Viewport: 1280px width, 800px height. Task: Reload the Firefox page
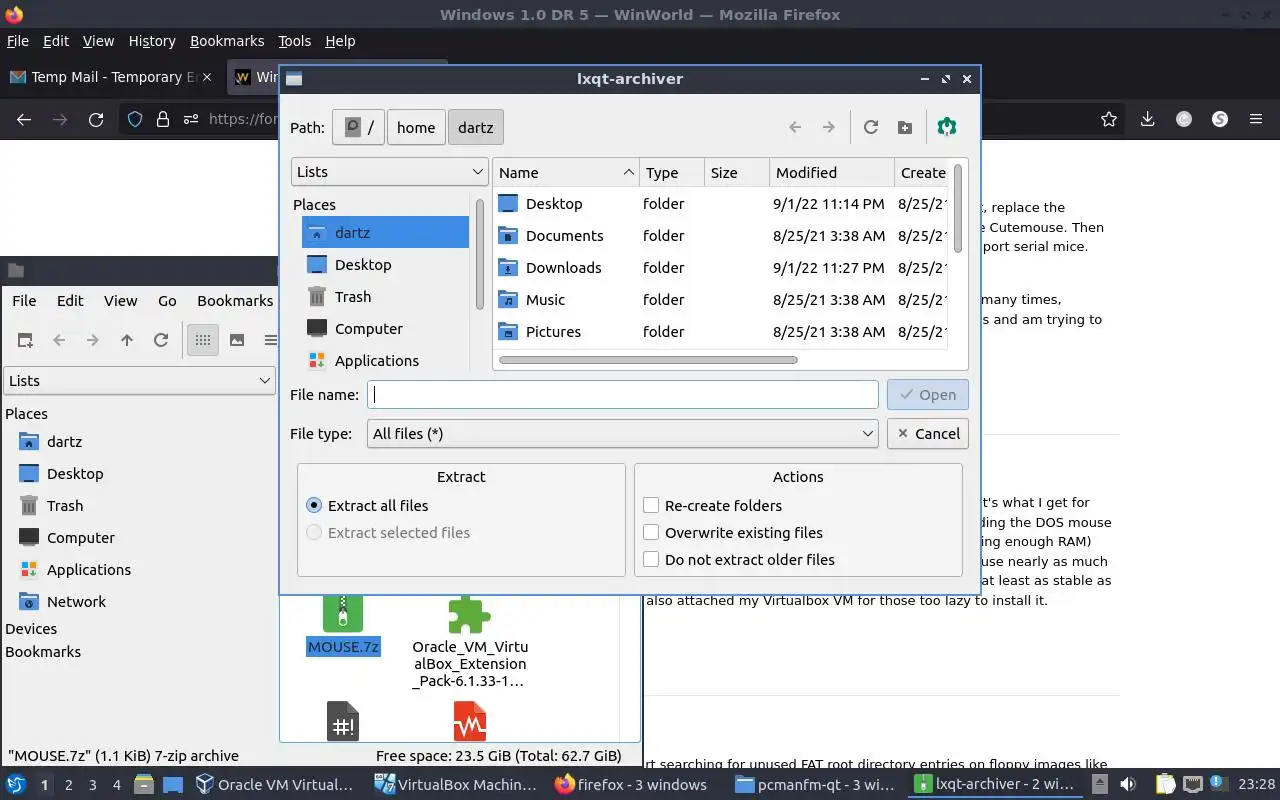[96, 119]
